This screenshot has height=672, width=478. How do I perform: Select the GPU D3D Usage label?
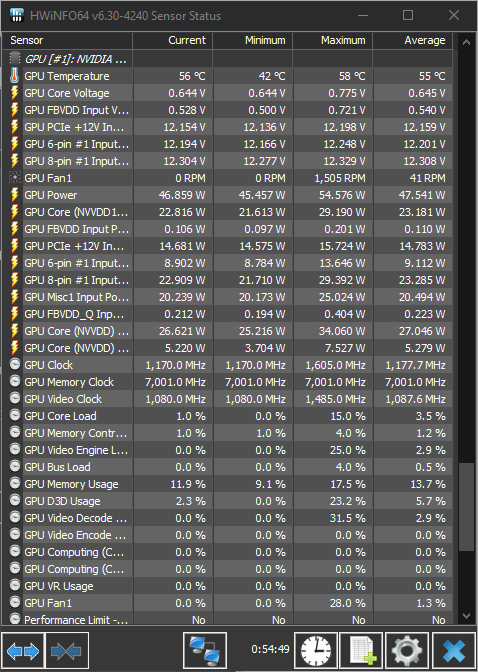(62, 501)
